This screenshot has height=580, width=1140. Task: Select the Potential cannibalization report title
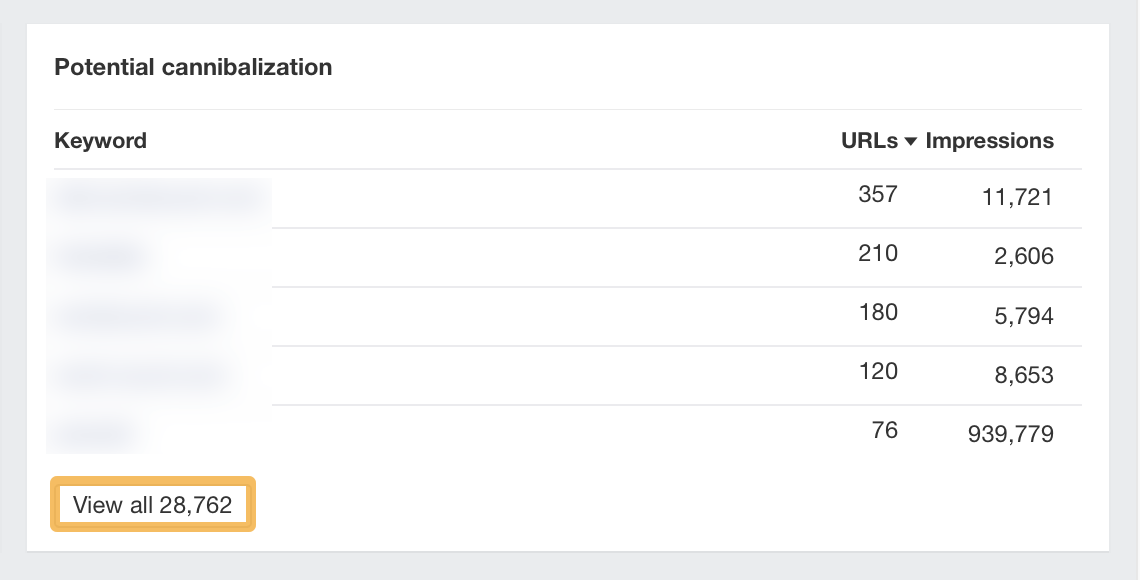(x=194, y=67)
